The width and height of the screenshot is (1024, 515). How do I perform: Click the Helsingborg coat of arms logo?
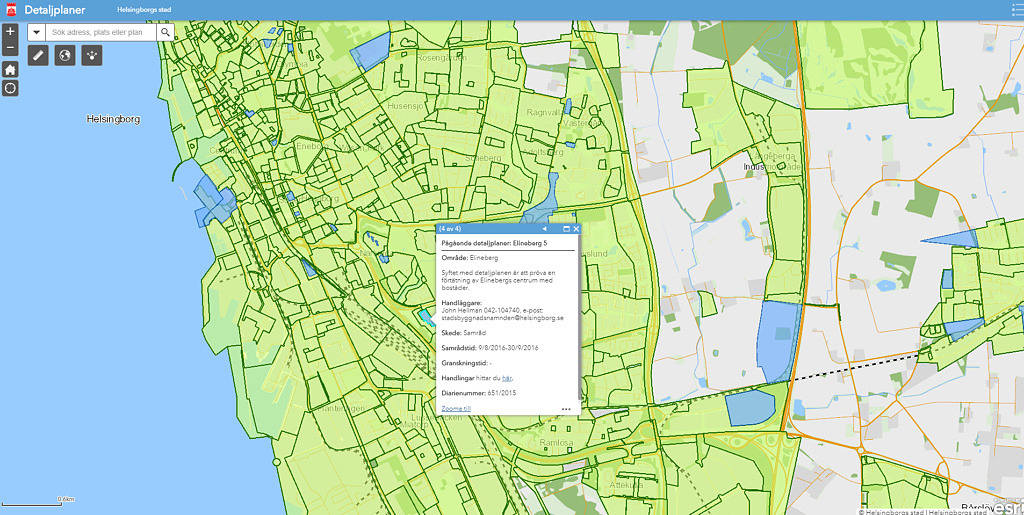coord(10,10)
